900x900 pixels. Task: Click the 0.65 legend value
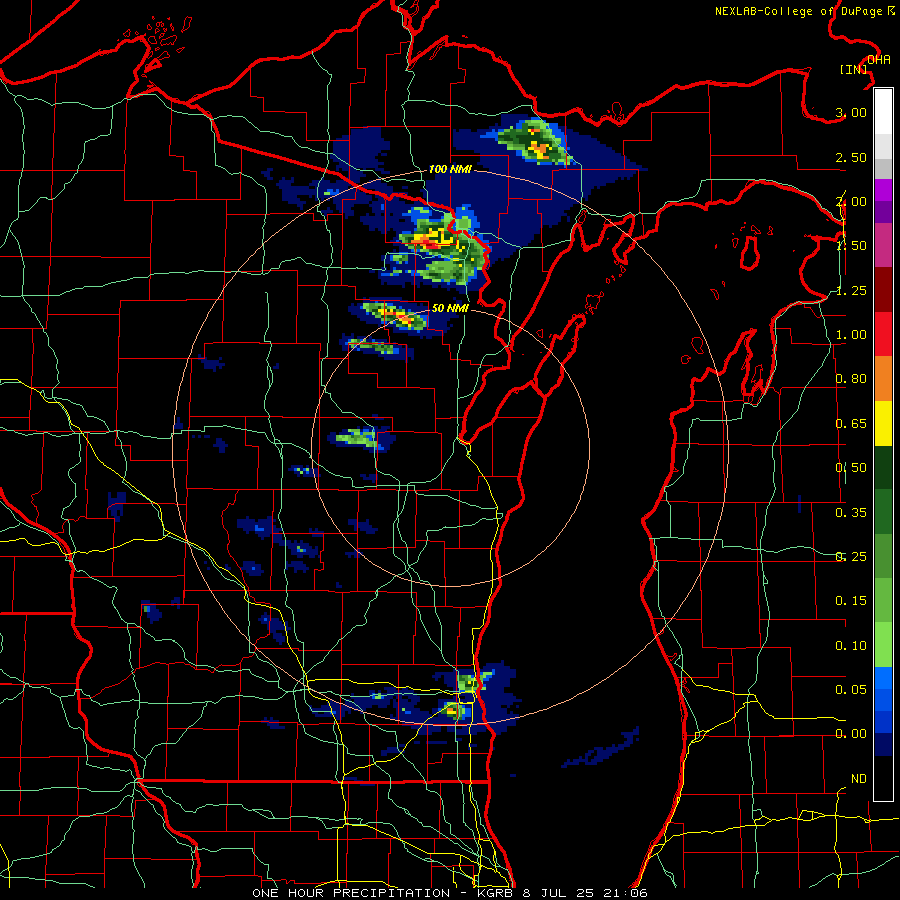(x=851, y=424)
